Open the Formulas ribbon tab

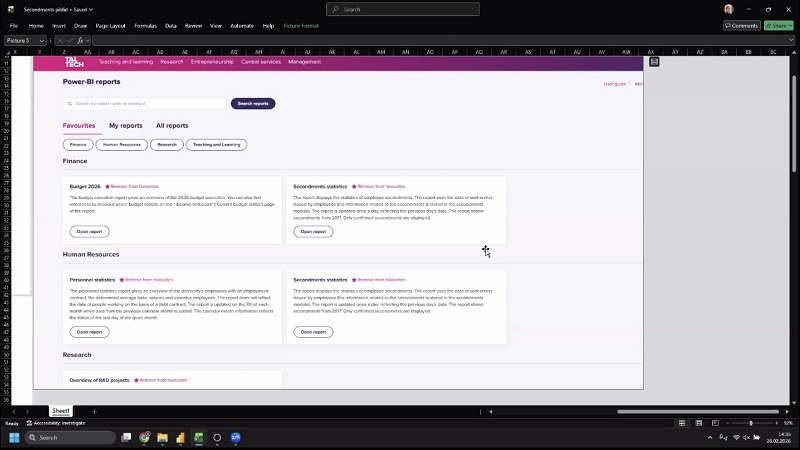click(145, 25)
